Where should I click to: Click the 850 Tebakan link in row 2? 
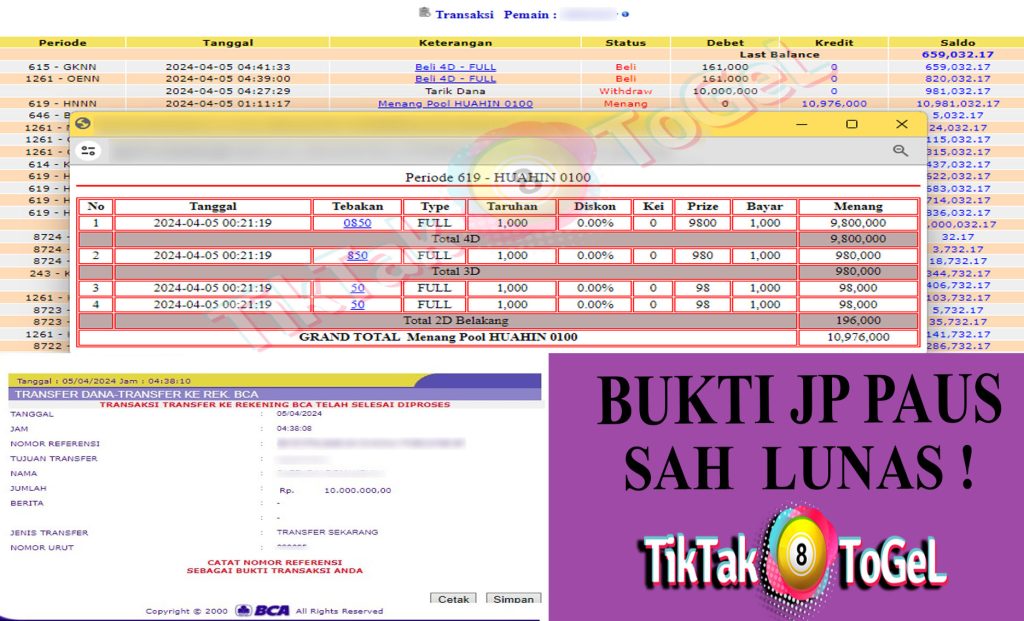(357, 255)
